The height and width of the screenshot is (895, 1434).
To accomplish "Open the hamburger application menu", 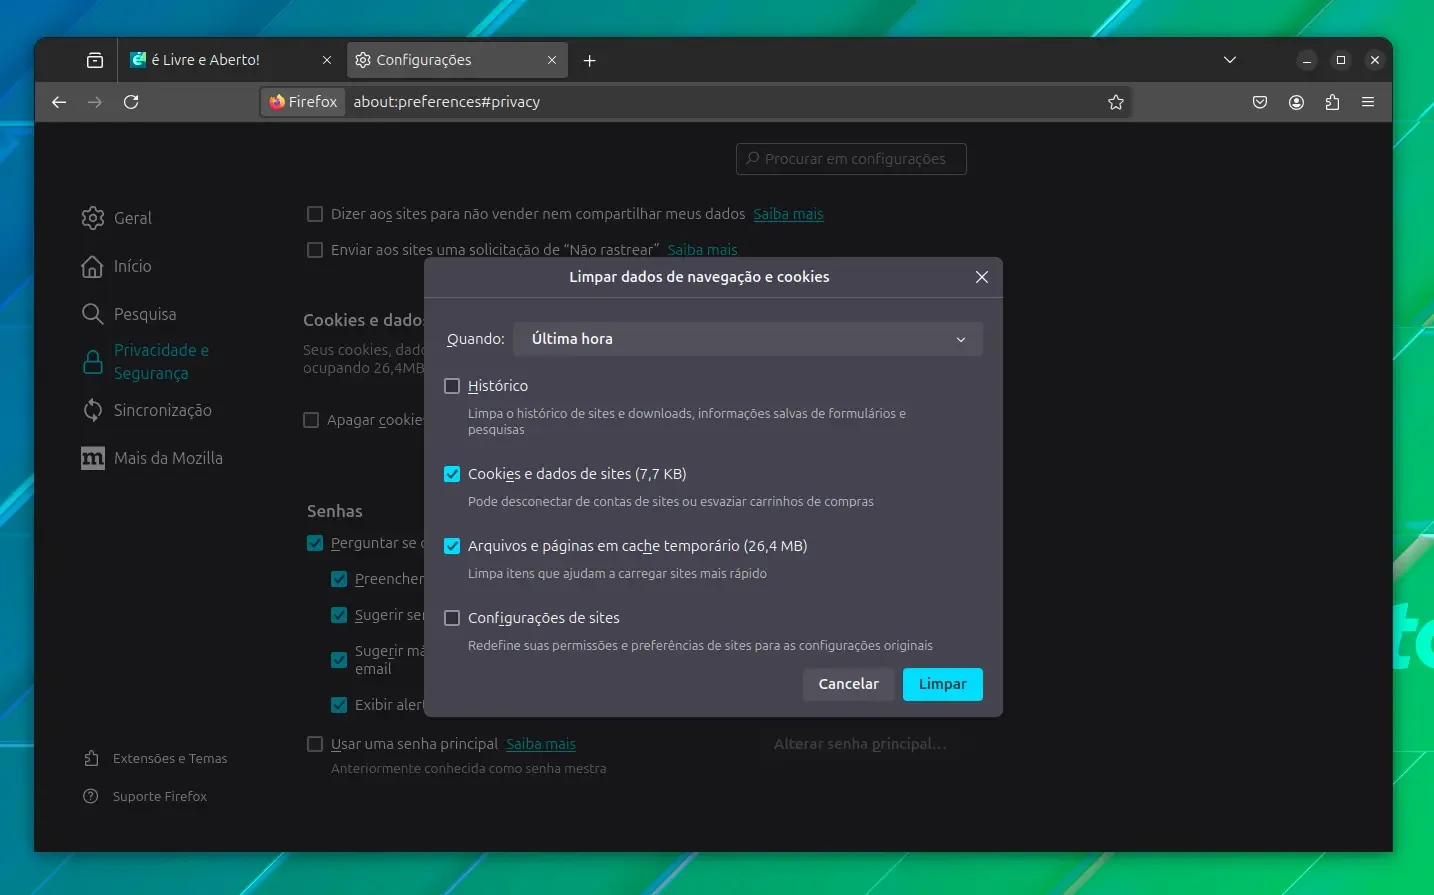I will pyautogui.click(x=1368, y=102).
